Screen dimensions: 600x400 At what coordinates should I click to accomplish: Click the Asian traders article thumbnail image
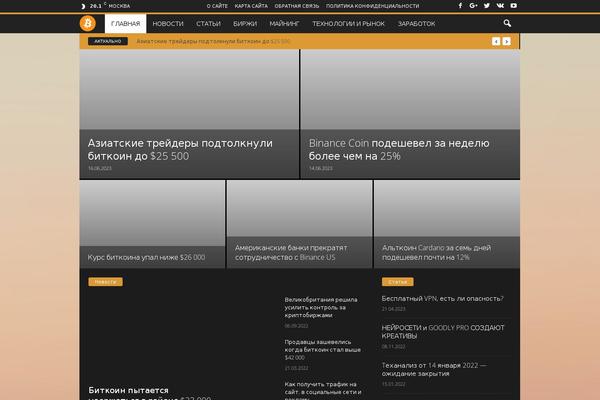189,90
